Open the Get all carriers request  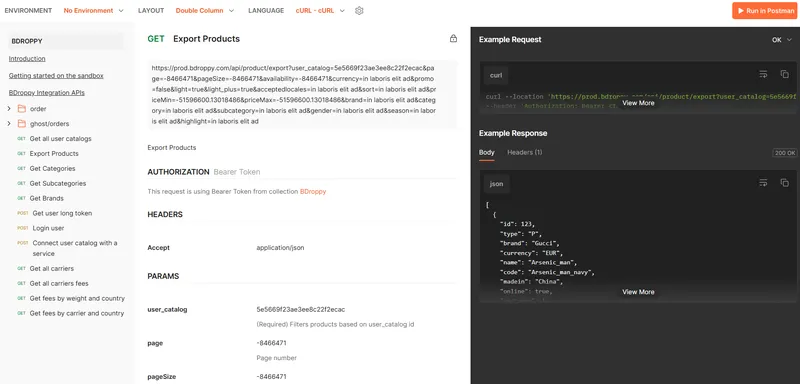click(x=52, y=268)
